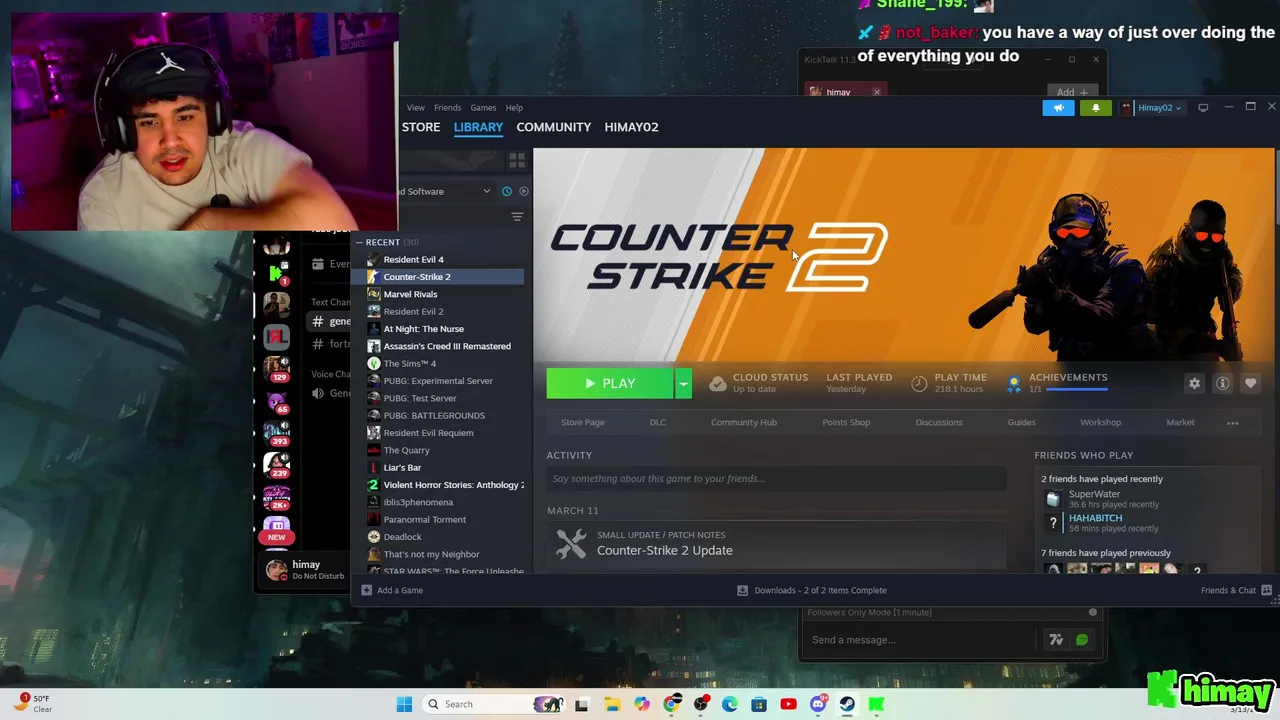Go to the STORE tab
The height and width of the screenshot is (720, 1280).
point(421,127)
